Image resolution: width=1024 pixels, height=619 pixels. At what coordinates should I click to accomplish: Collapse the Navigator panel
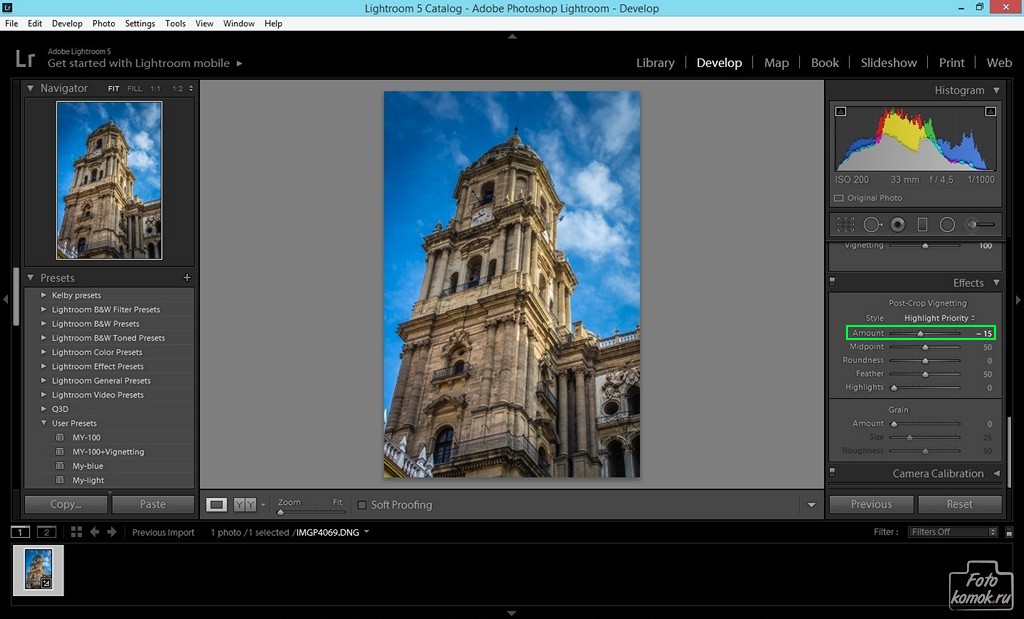(x=31, y=89)
